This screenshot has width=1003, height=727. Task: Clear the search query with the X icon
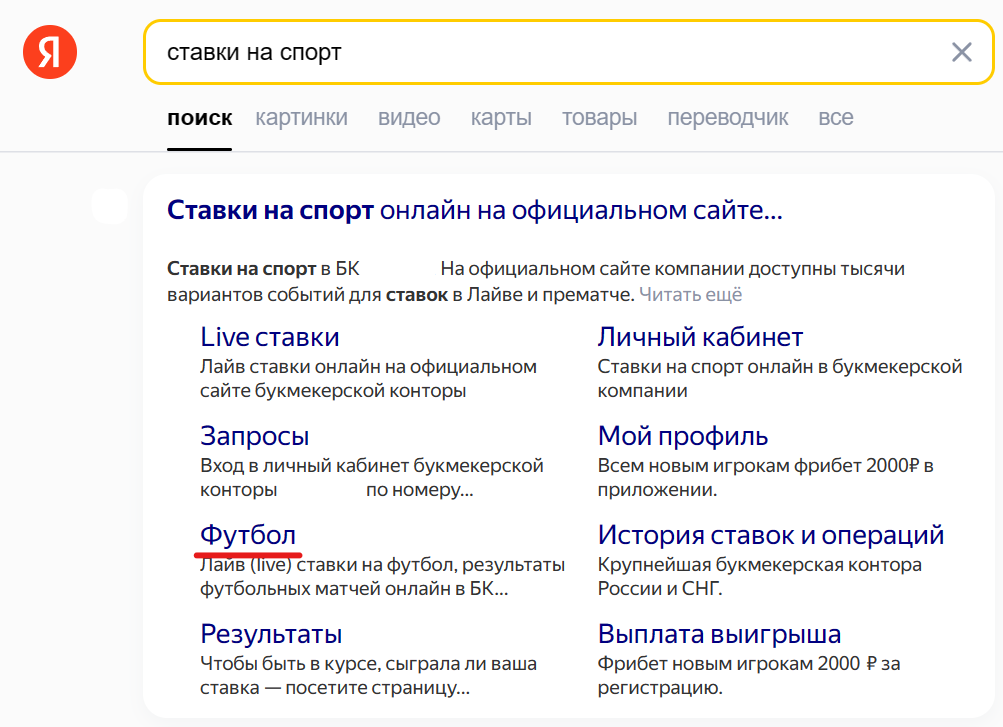(x=961, y=52)
